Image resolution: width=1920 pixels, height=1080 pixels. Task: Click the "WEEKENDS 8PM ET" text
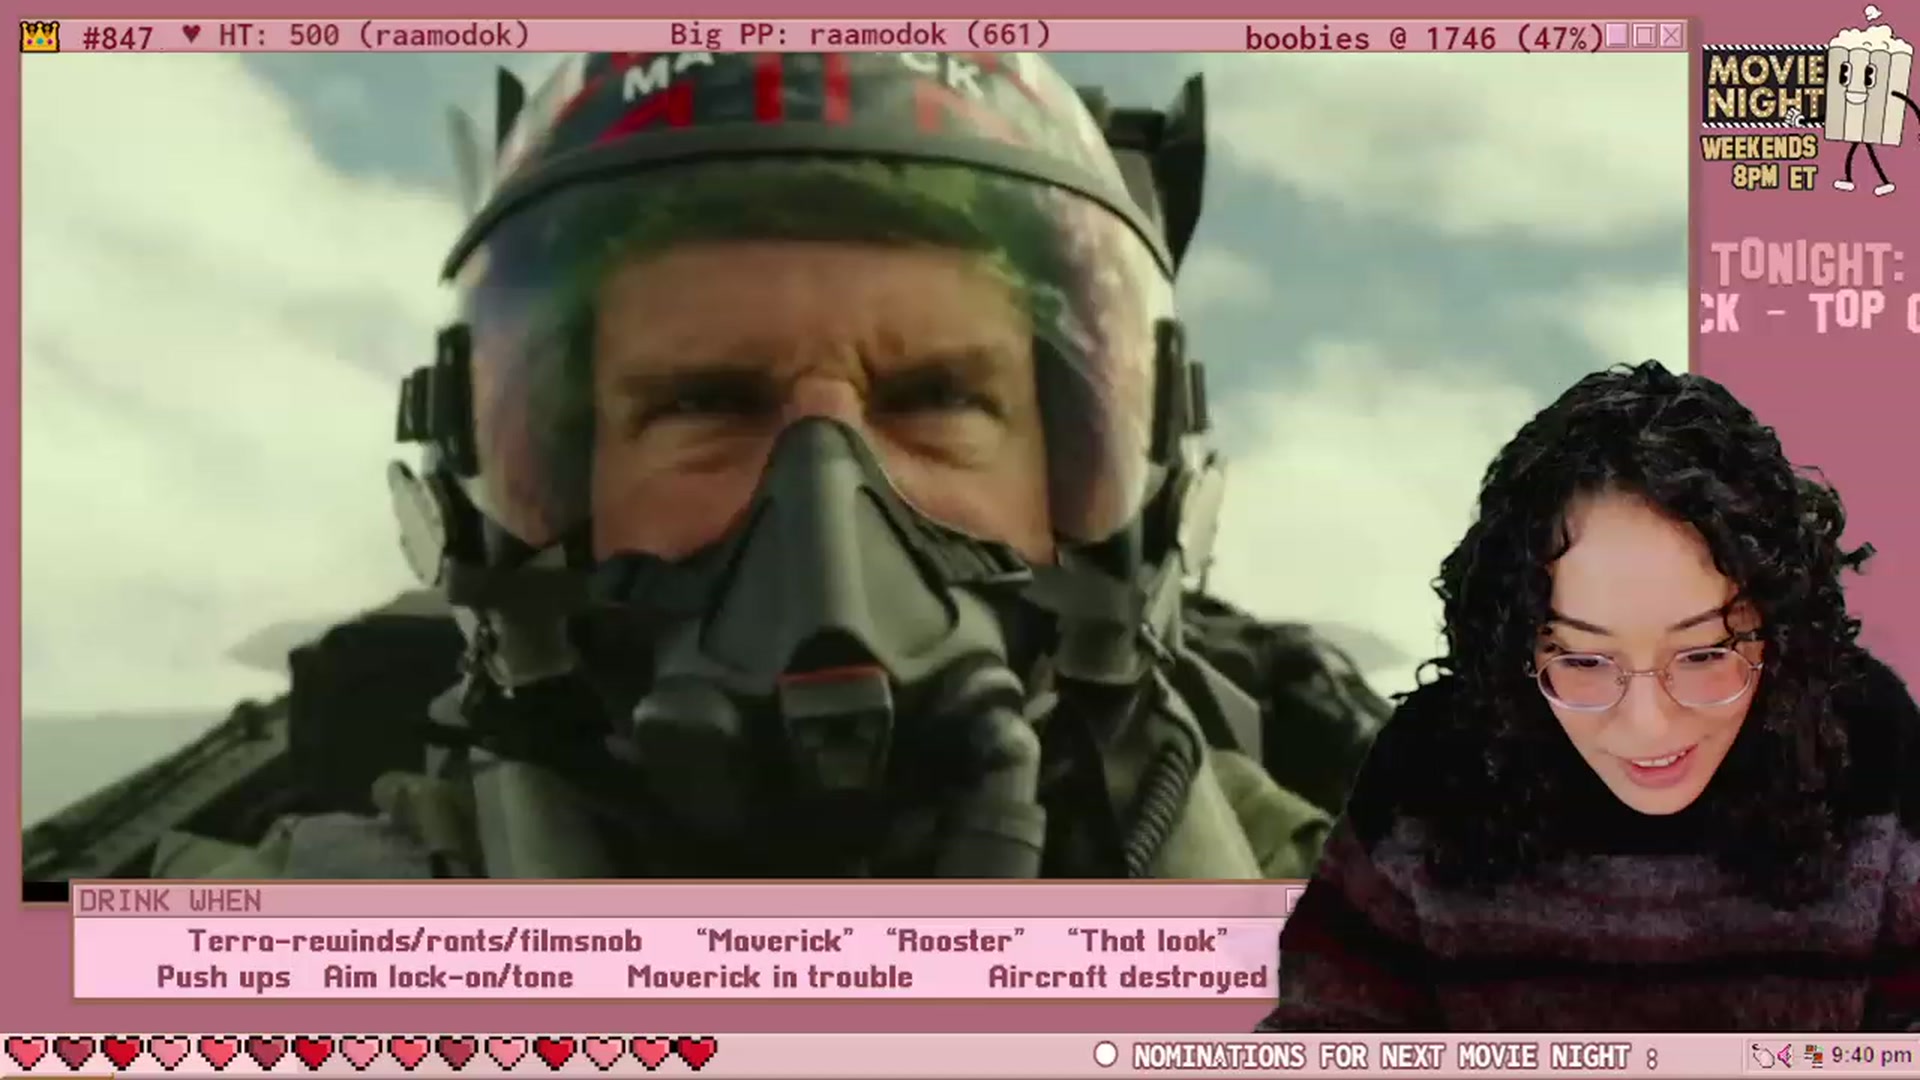1760,163
